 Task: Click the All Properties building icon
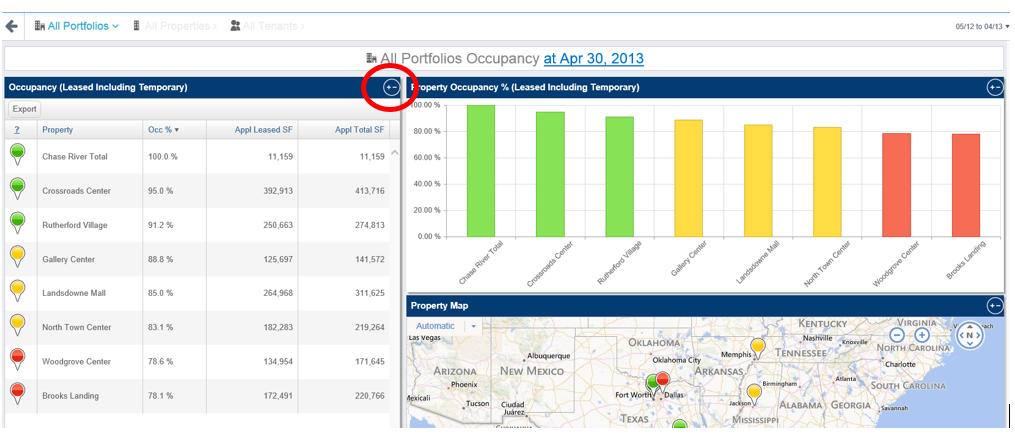137,27
